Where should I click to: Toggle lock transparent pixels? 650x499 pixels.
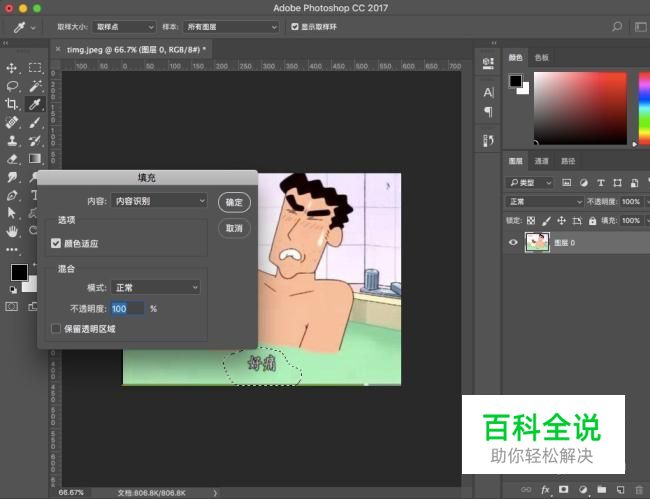tap(531, 220)
